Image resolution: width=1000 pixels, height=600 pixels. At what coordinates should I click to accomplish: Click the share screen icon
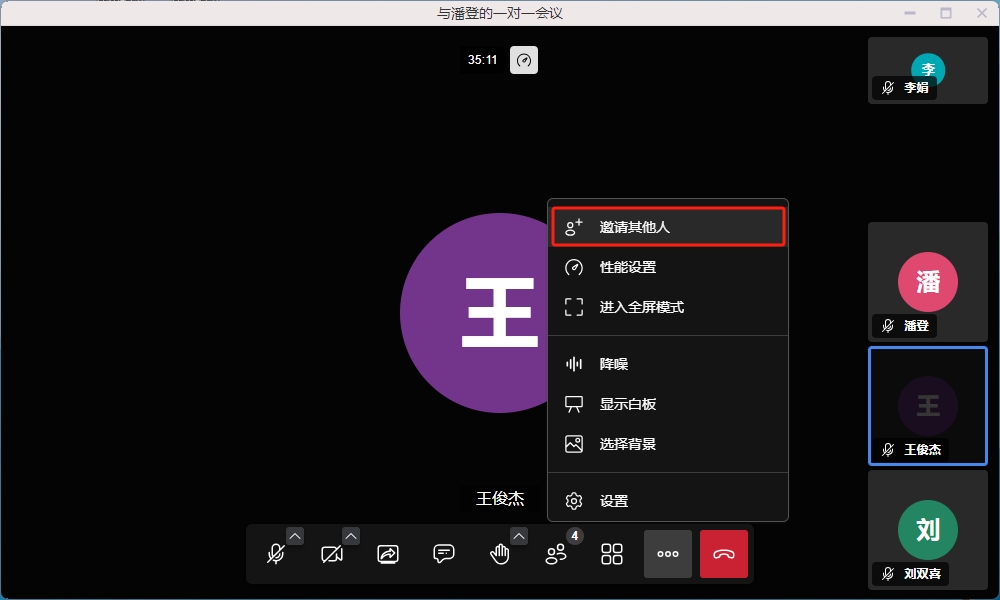(x=388, y=554)
